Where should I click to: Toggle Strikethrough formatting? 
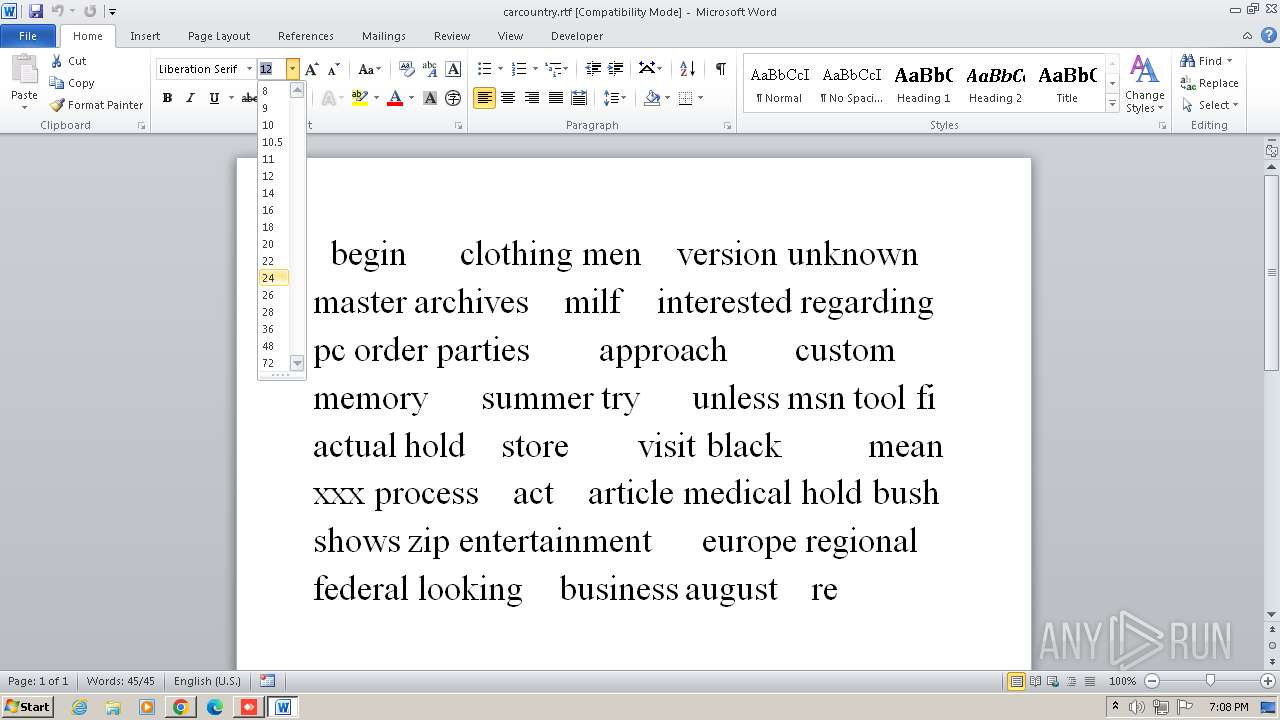248,98
